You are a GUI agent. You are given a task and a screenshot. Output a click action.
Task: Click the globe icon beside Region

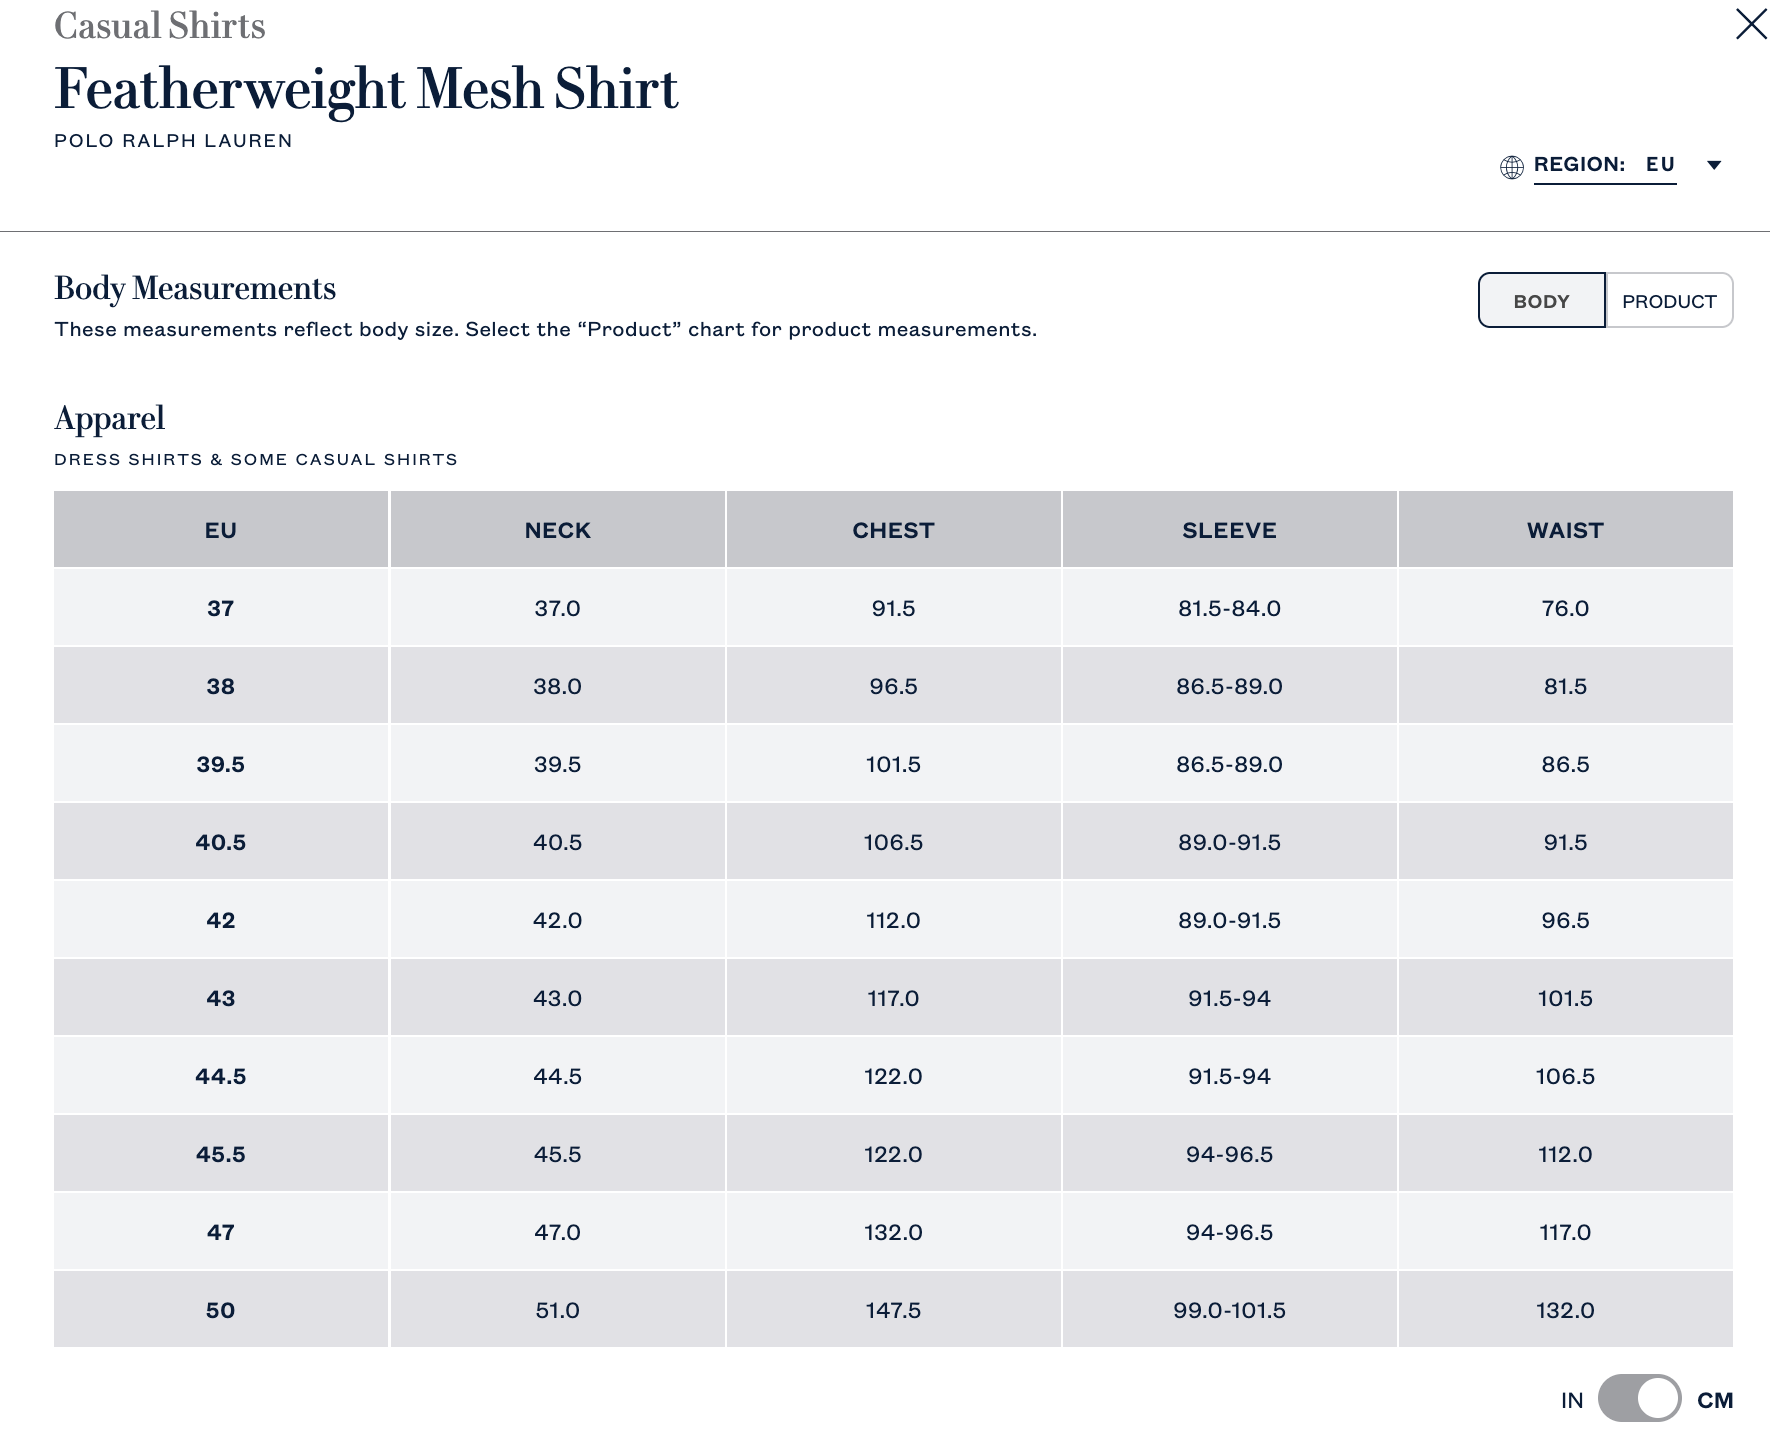coord(1512,166)
